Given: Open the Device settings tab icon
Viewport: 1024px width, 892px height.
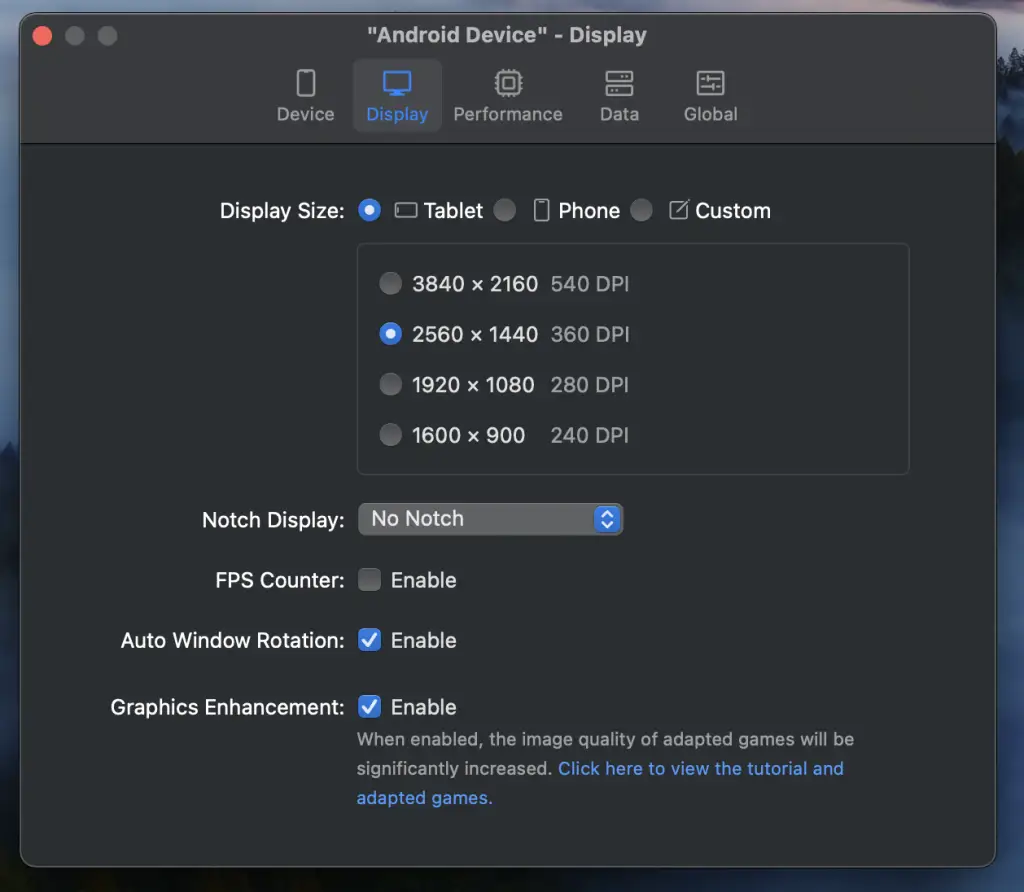Looking at the screenshot, I should click(305, 82).
